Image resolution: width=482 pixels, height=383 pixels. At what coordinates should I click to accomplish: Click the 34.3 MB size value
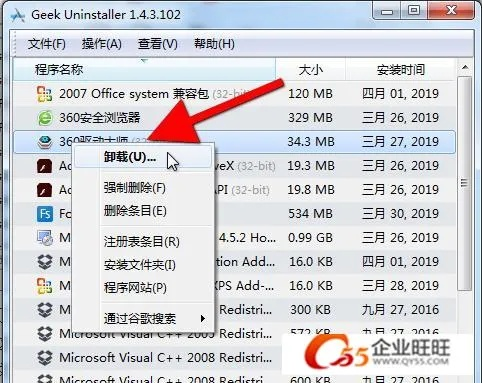pyautogui.click(x=311, y=142)
